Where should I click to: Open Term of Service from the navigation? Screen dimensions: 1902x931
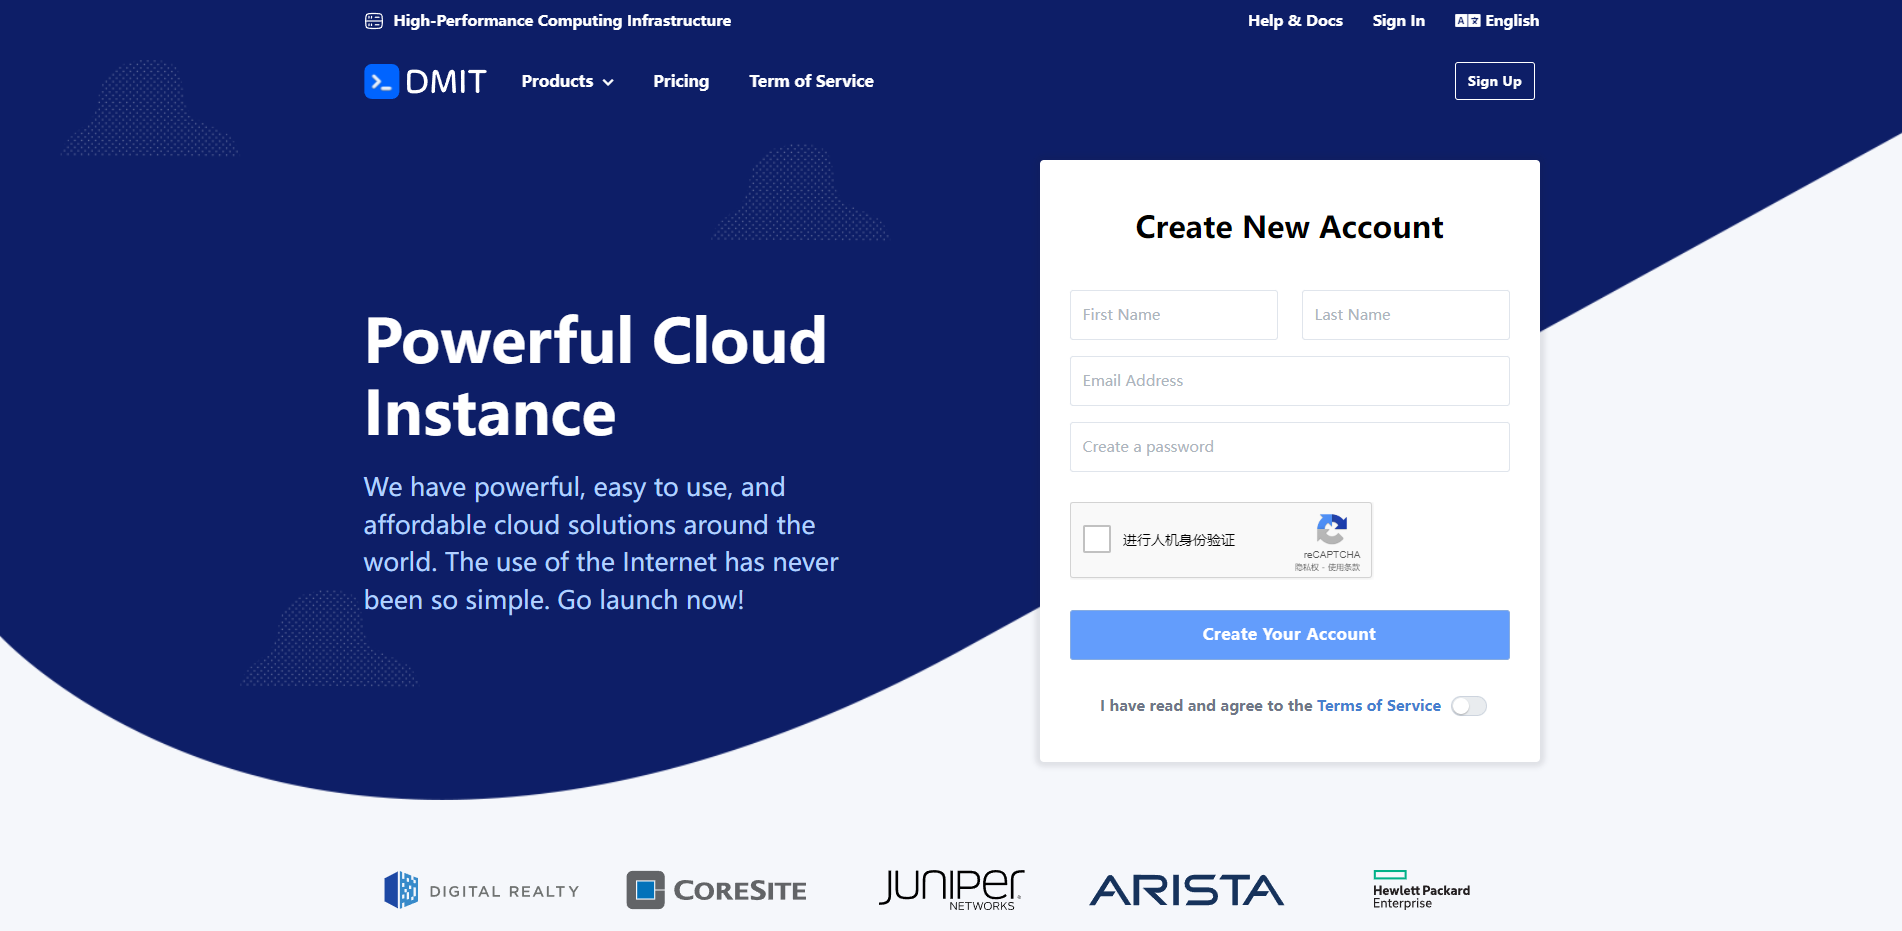click(811, 81)
